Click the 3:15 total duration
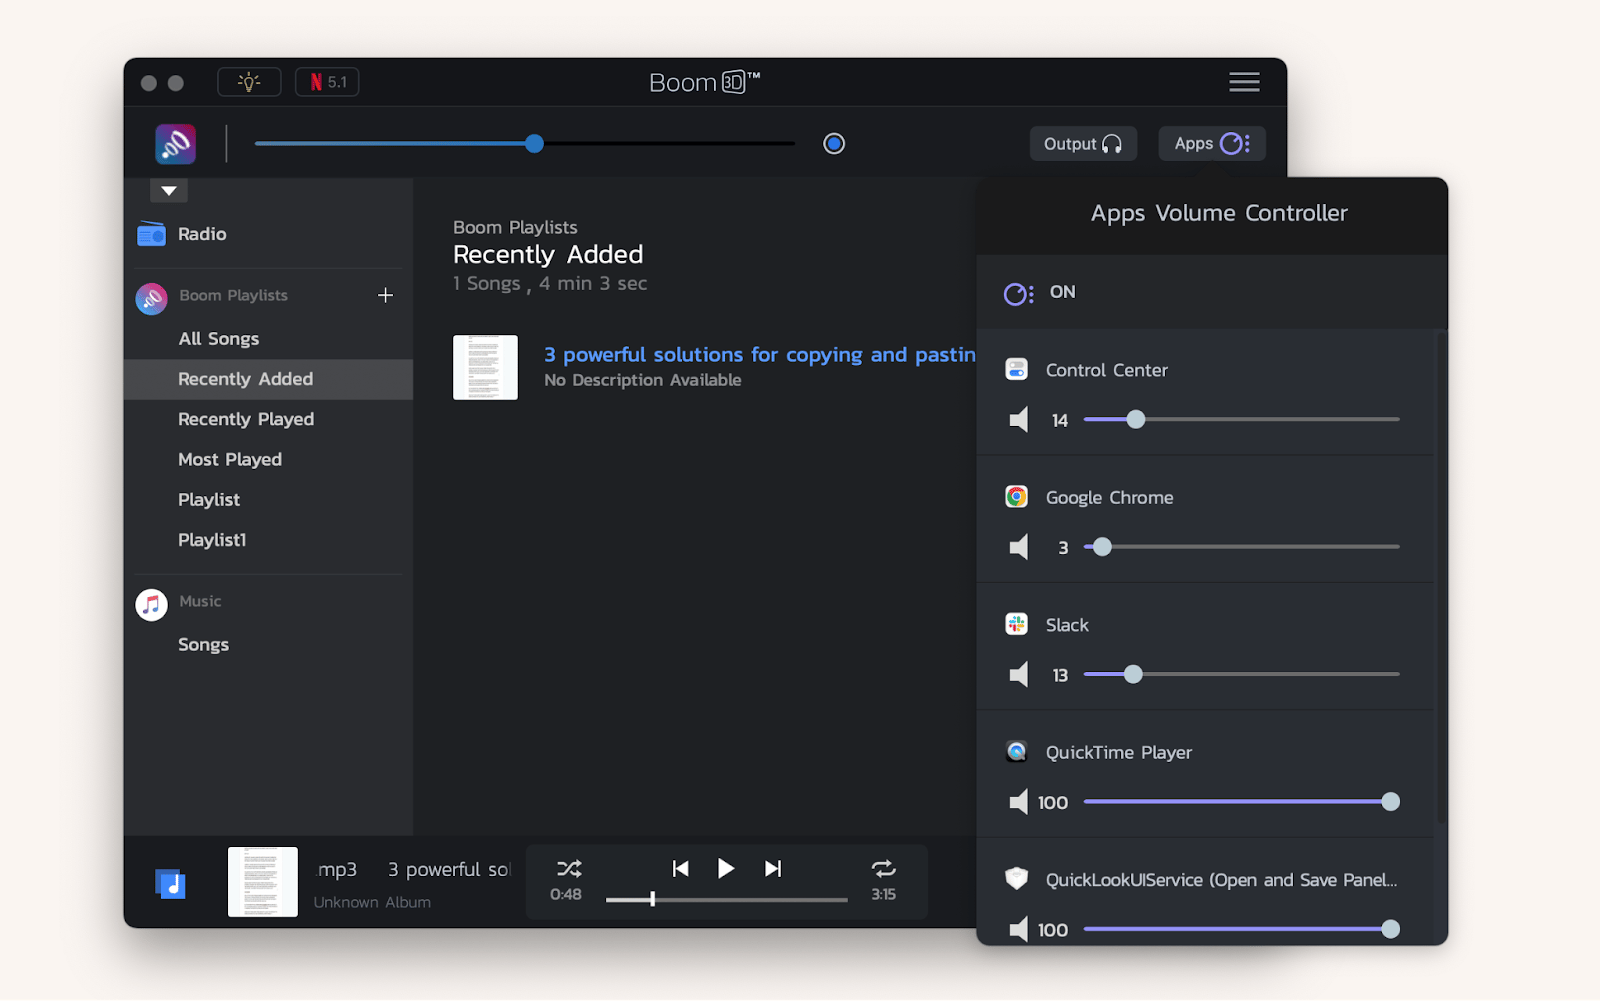The height and width of the screenshot is (1001, 1600). pyautogui.click(x=883, y=895)
